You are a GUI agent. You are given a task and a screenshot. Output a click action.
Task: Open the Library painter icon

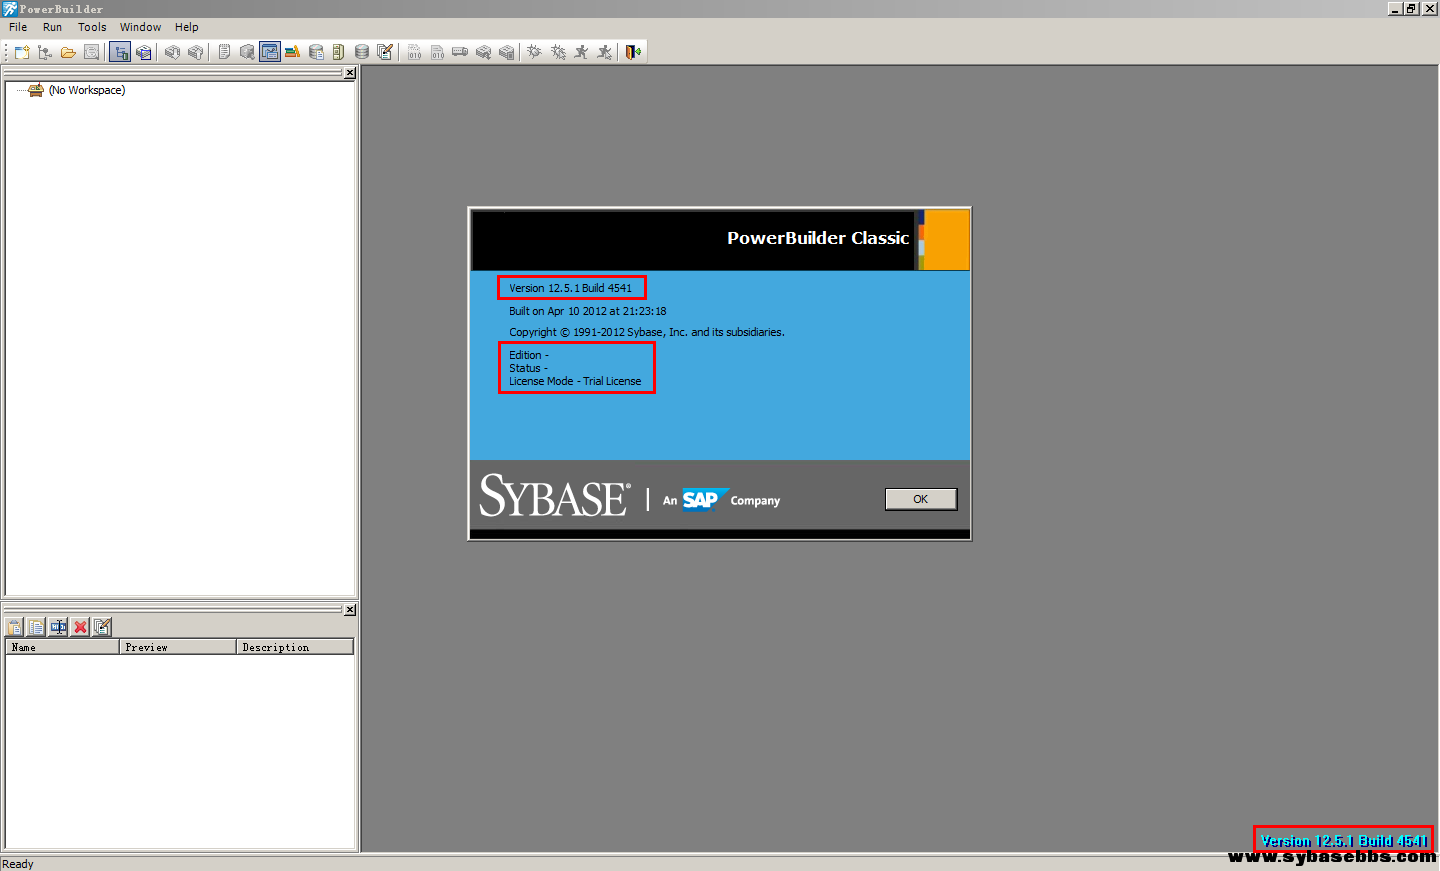point(292,52)
